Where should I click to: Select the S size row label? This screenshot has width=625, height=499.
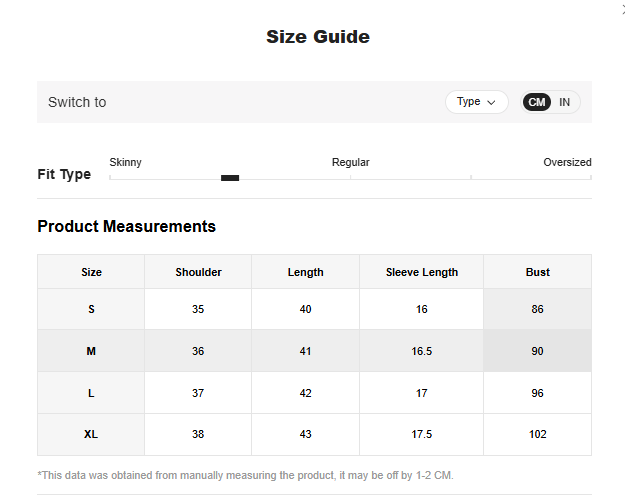click(x=91, y=310)
